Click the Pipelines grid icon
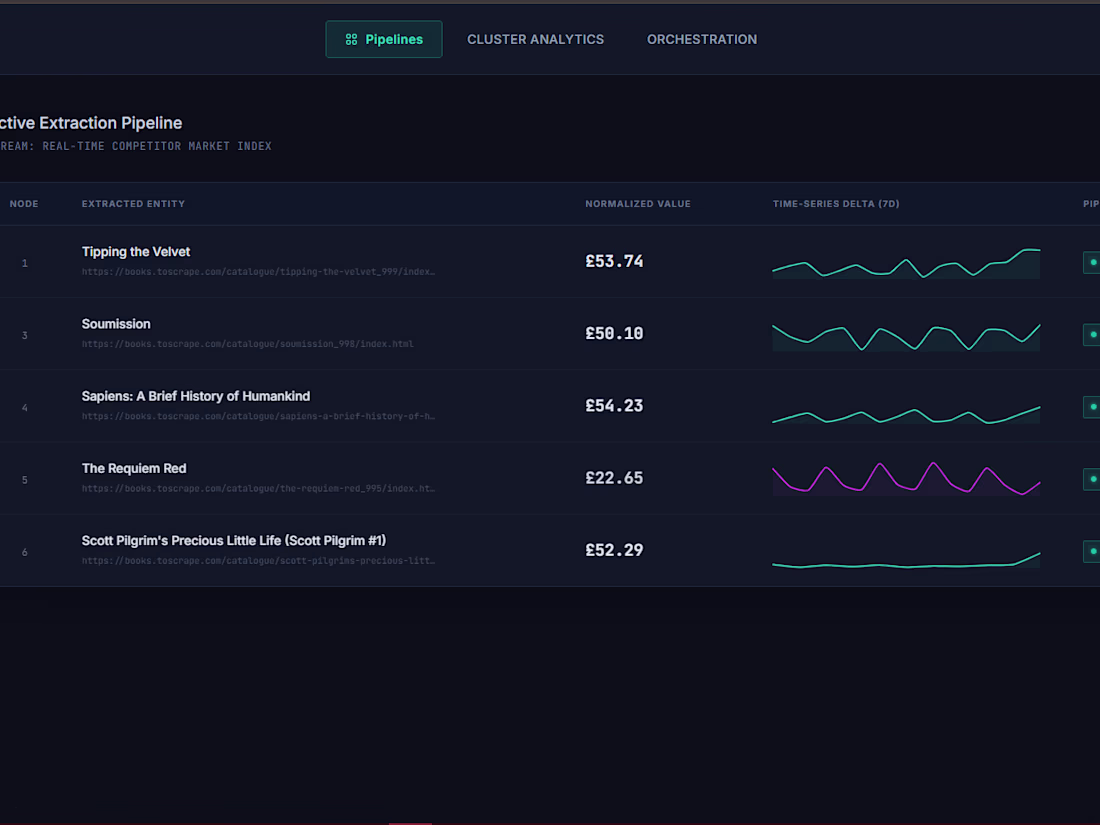Viewport: 1100px width, 825px height. [351, 39]
